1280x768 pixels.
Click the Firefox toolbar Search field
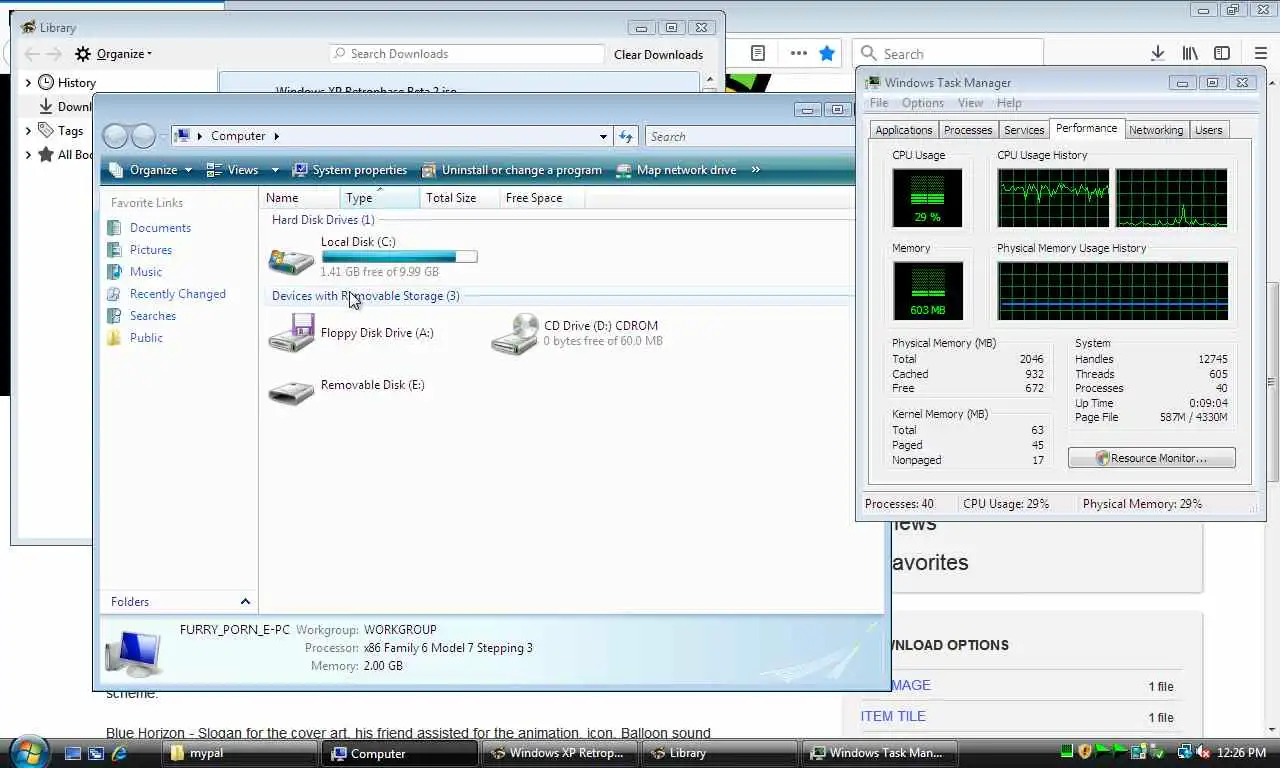click(948, 53)
